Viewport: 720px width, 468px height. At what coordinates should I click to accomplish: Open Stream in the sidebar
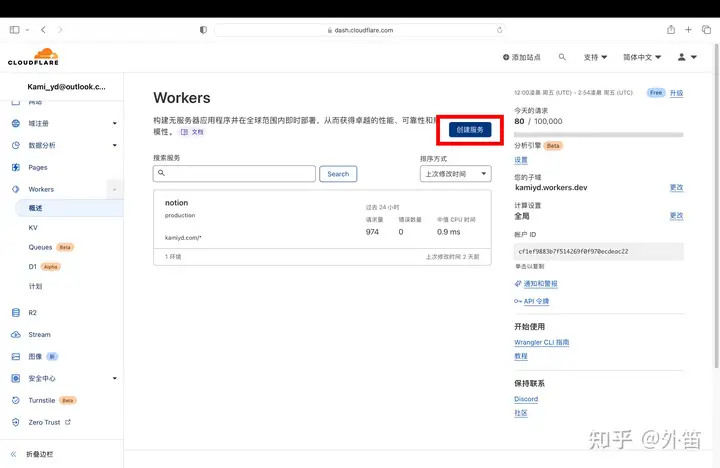click(x=39, y=334)
